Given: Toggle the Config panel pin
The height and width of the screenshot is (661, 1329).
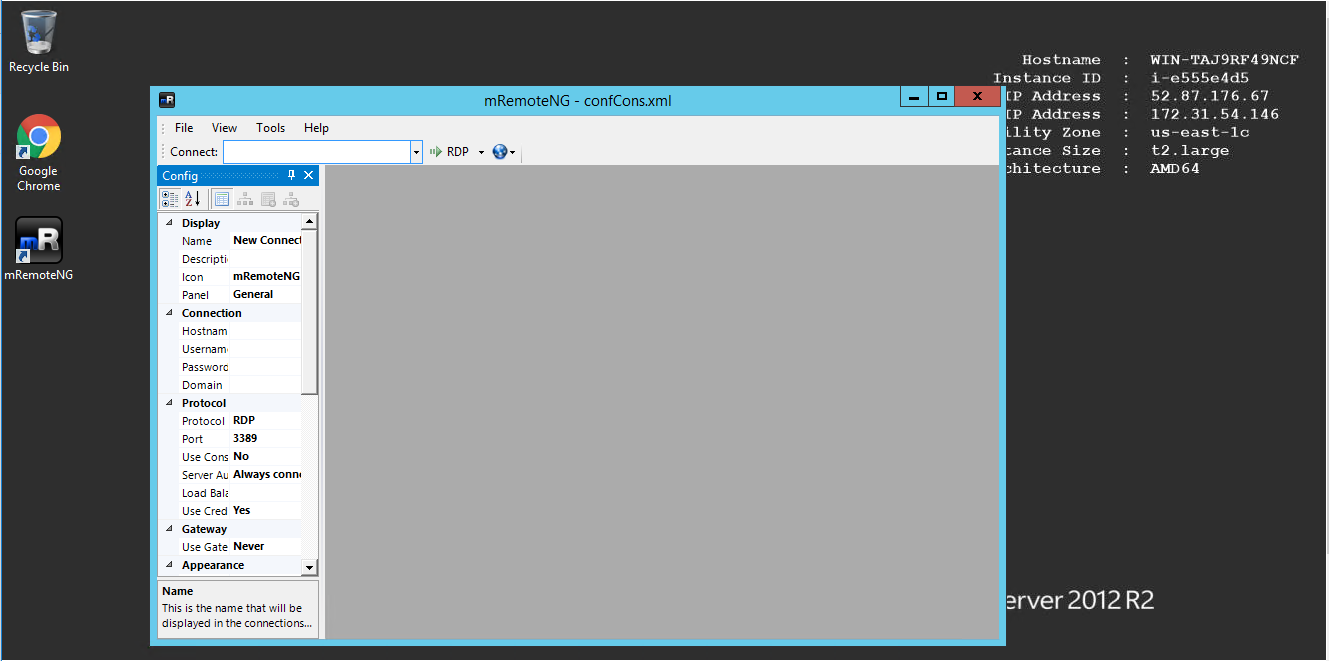Looking at the screenshot, I should pyautogui.click(x=292, y=175).
